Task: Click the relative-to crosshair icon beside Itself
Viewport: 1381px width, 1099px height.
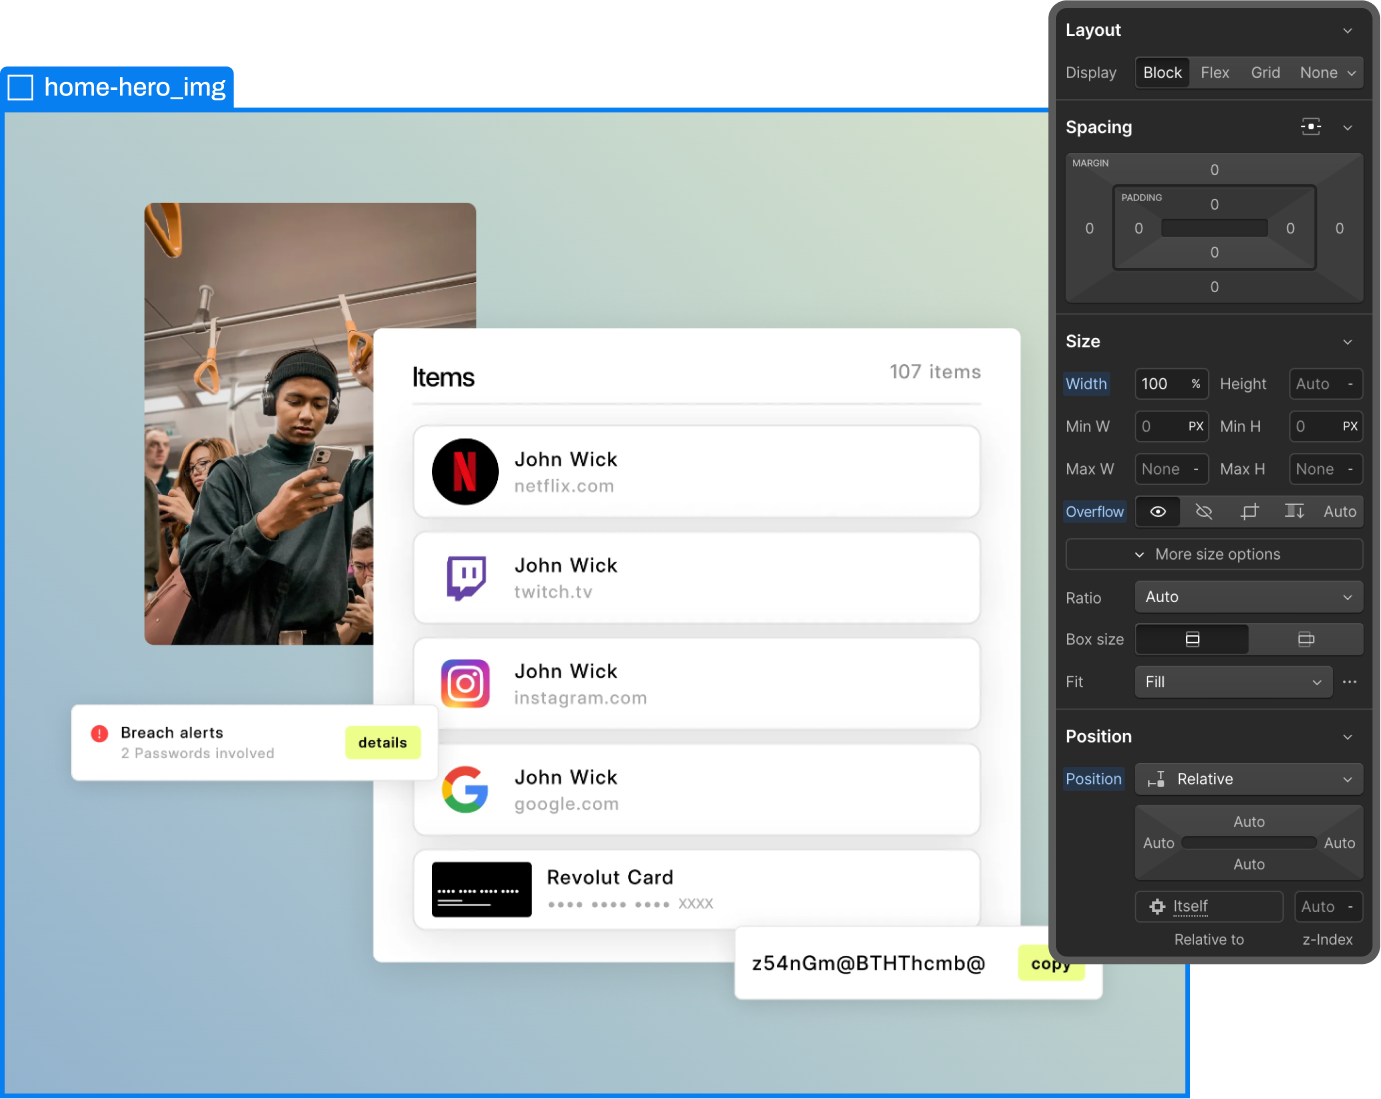Action: coord(1159,906)
